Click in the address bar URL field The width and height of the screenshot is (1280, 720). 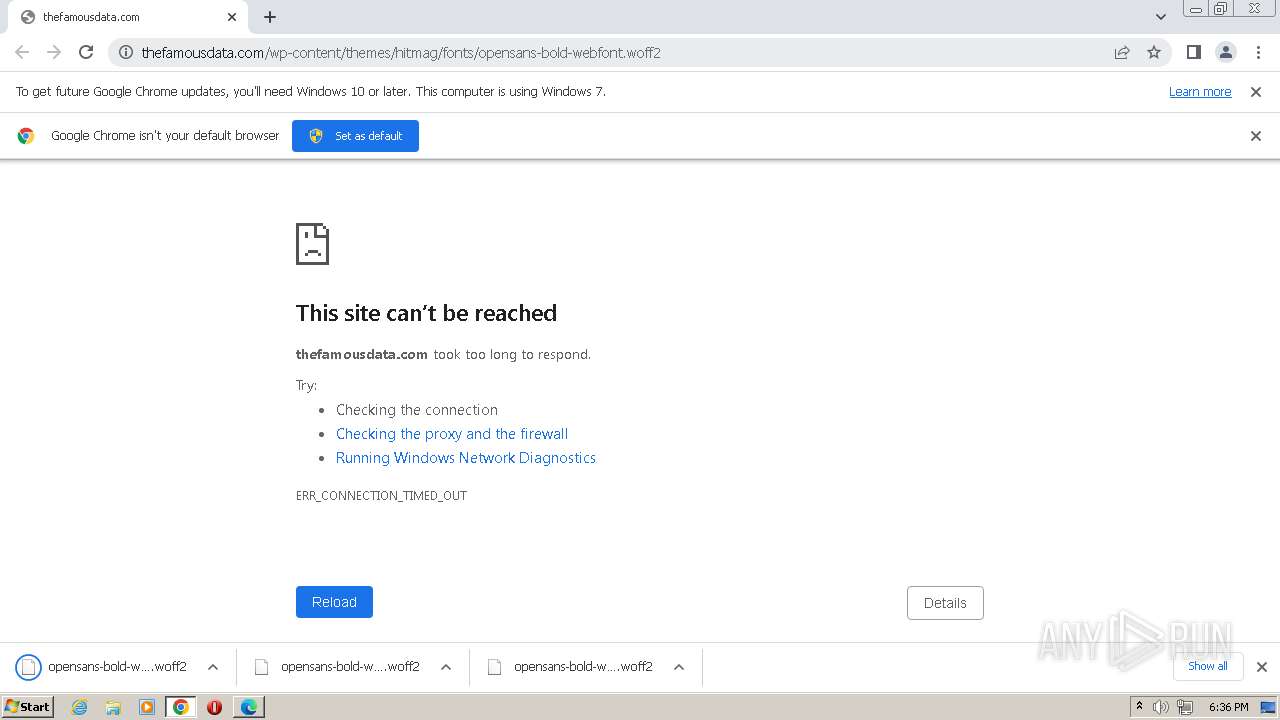[x=600, y=52]
